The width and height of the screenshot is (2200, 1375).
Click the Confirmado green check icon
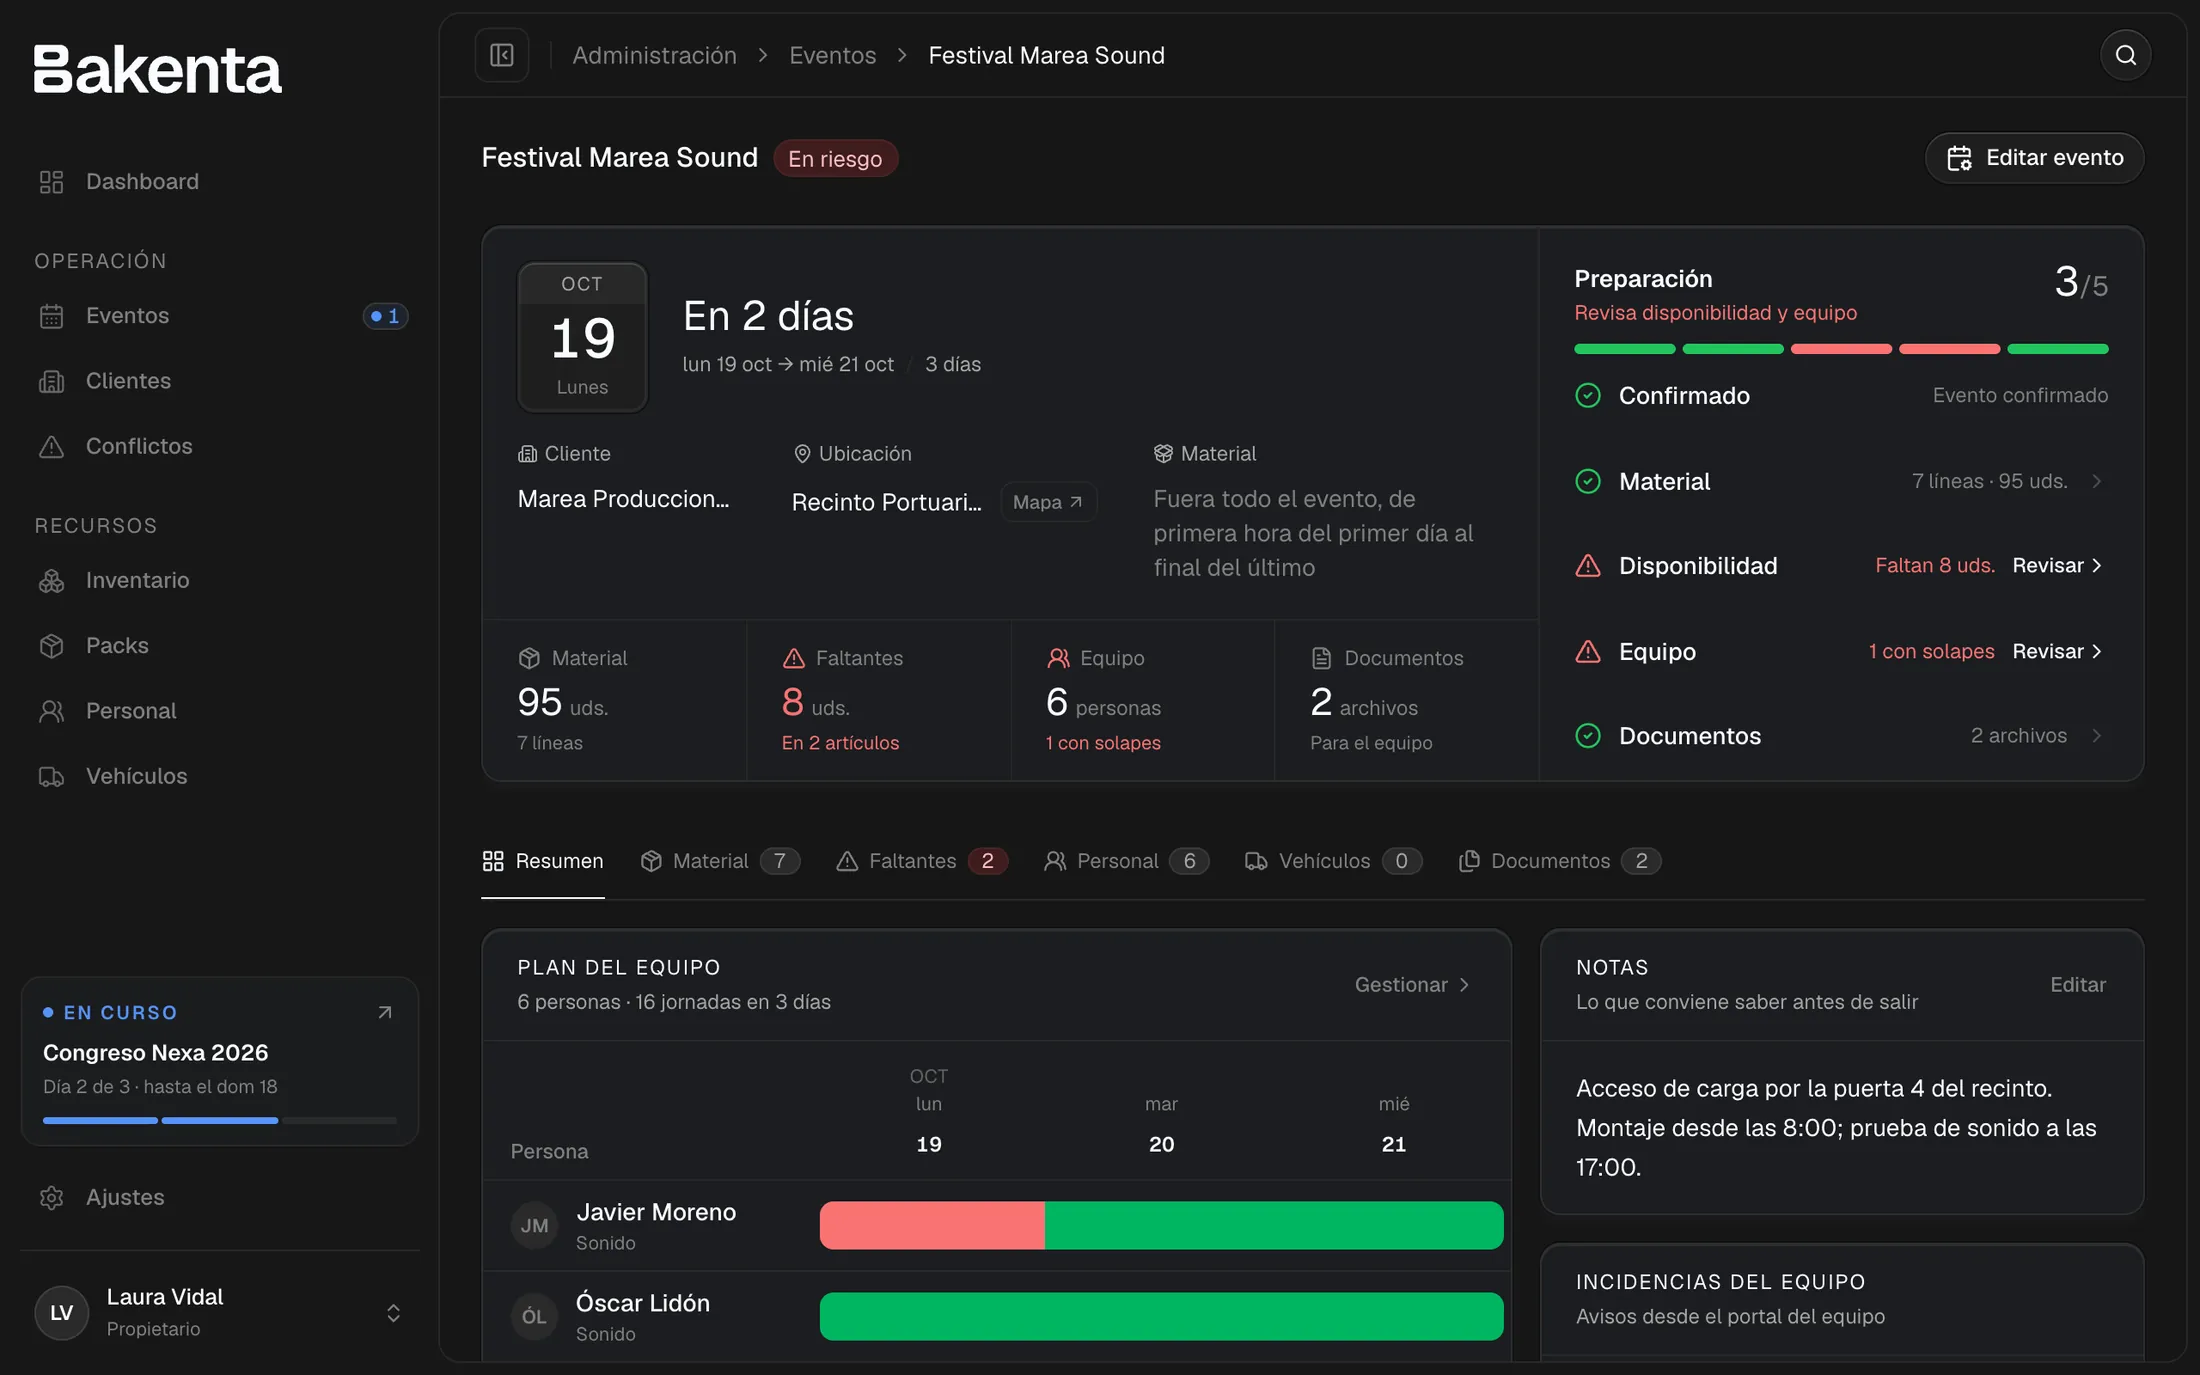(x=1588, y=395)
